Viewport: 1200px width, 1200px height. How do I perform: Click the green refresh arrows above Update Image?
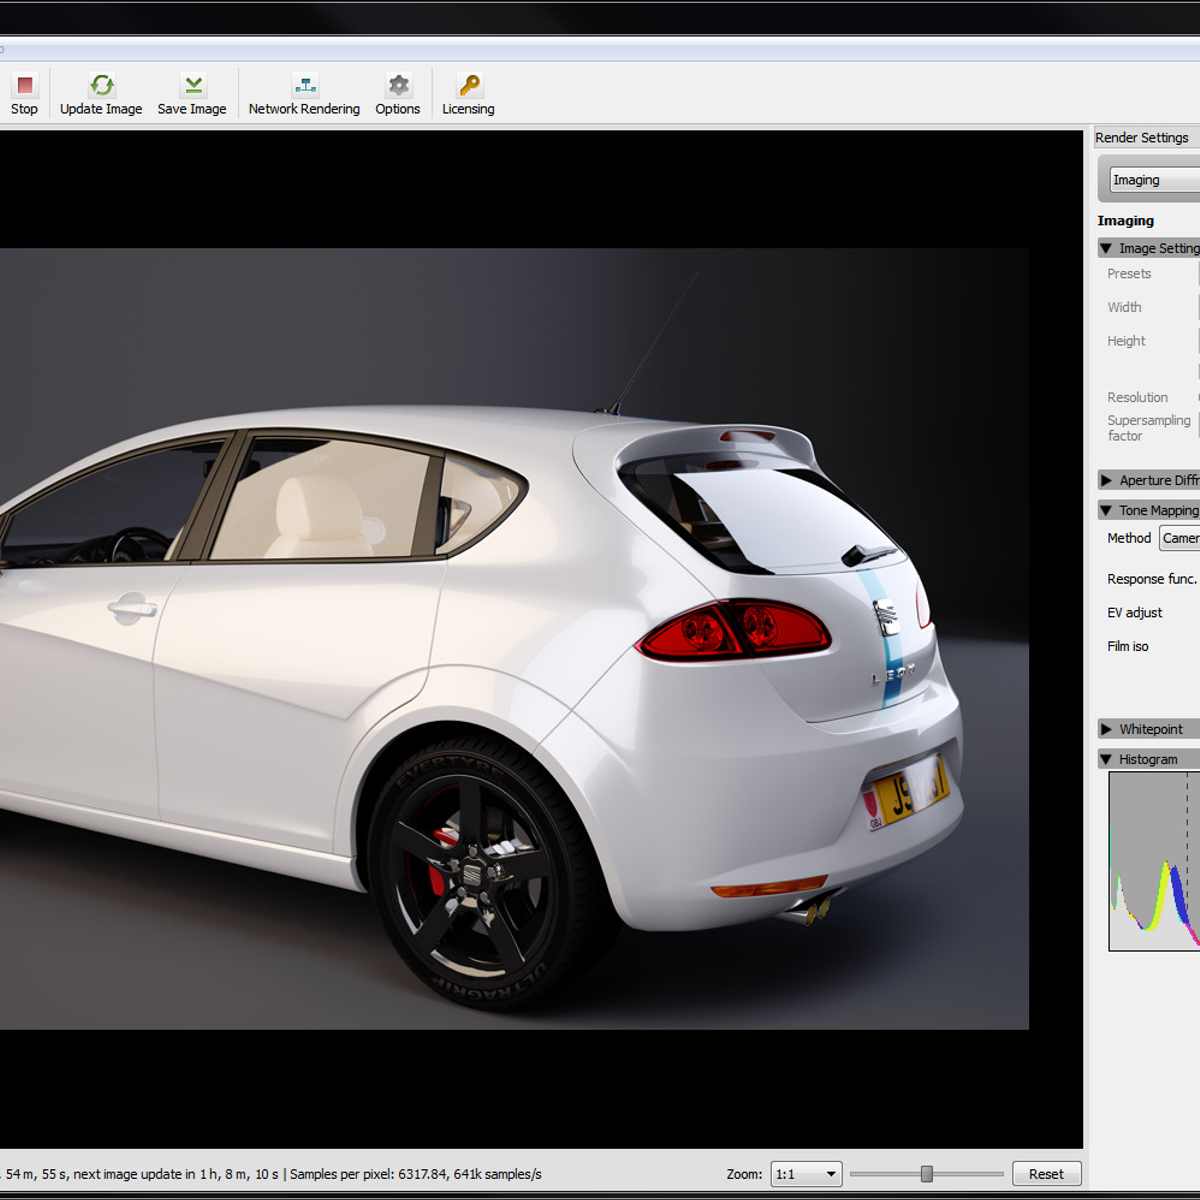101,84
